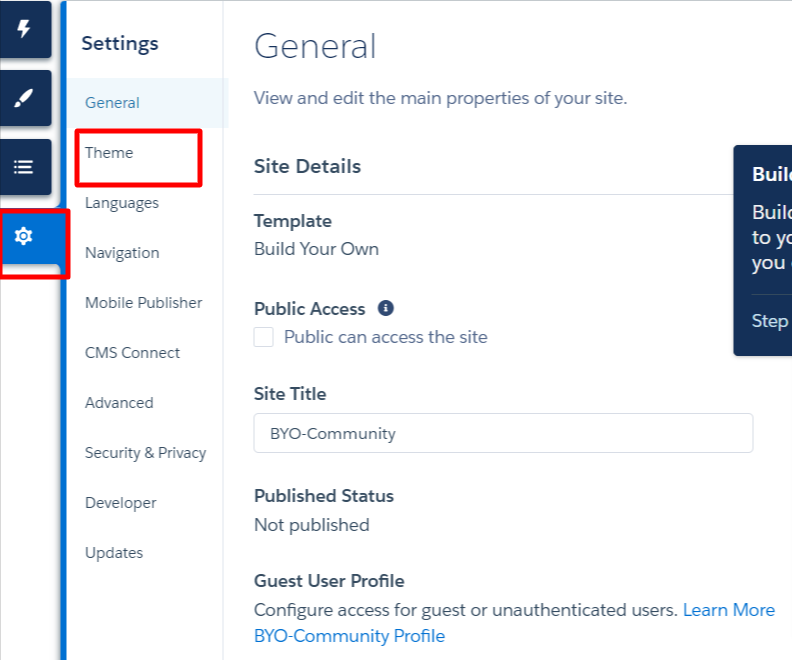Click the Site Title input field

coord(503,434)
